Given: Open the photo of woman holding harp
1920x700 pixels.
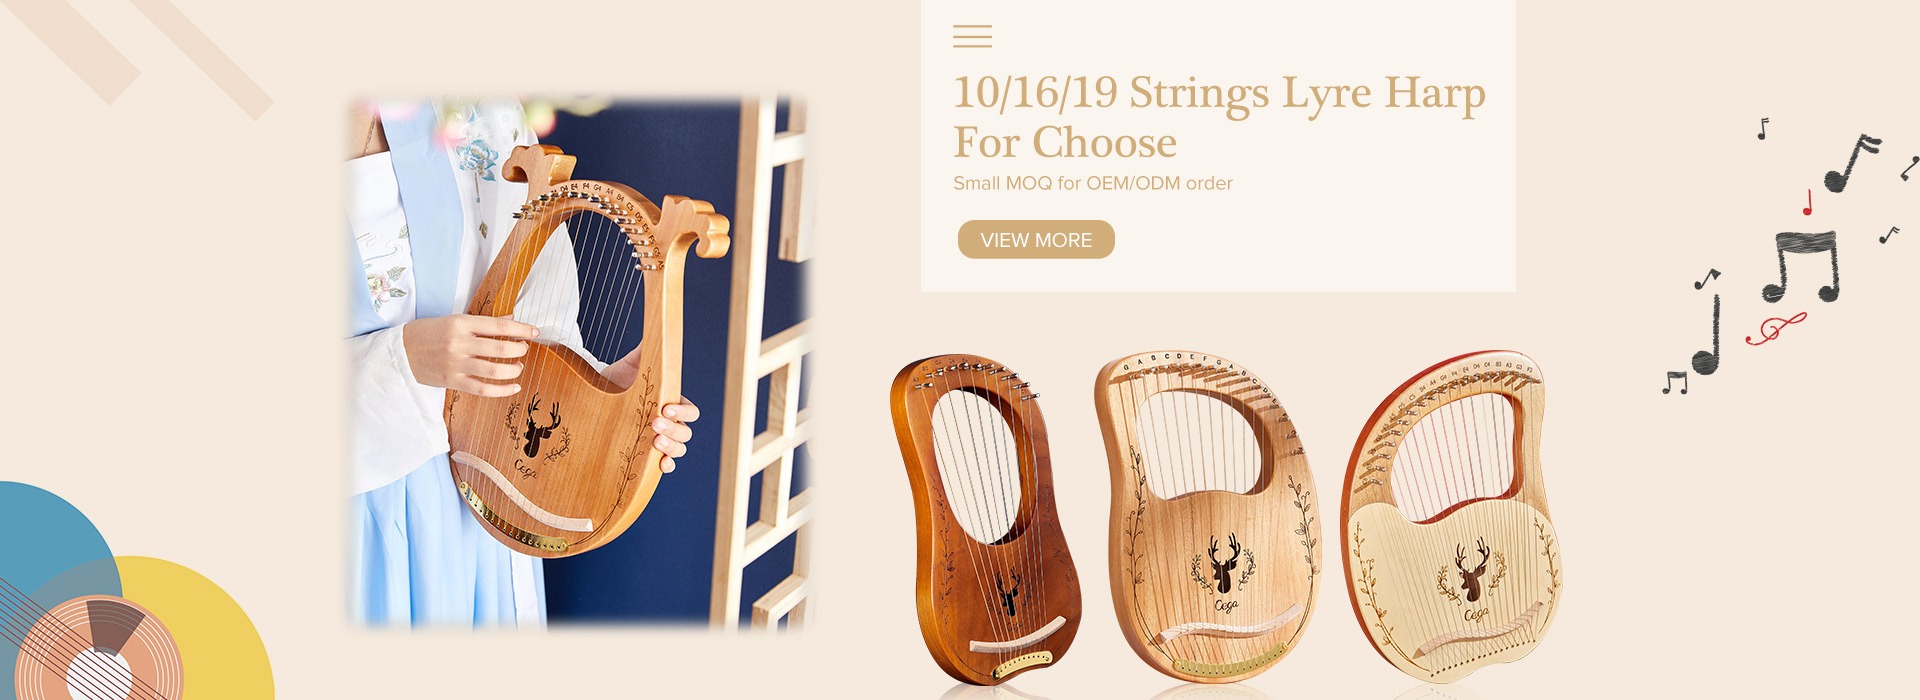Looking at the screenshot, I should click(577, 363).
